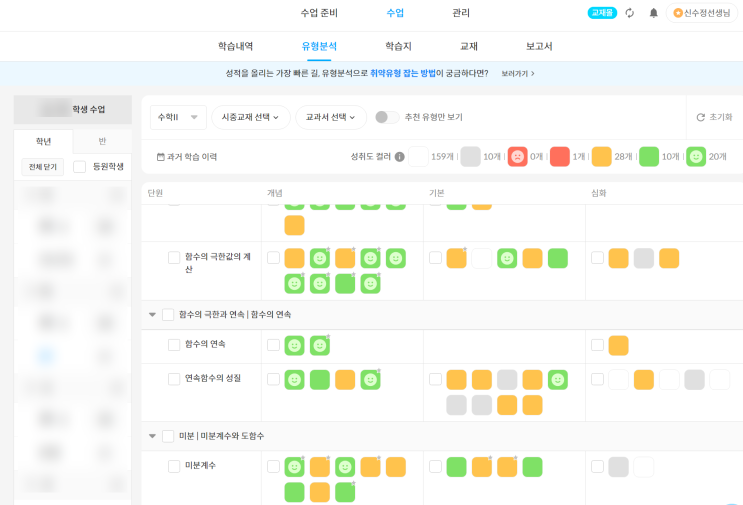The width and height of the screenshot is (743, 505).
Task: Open the 수학II subject dropdown
Action: (x=178, y=117)
